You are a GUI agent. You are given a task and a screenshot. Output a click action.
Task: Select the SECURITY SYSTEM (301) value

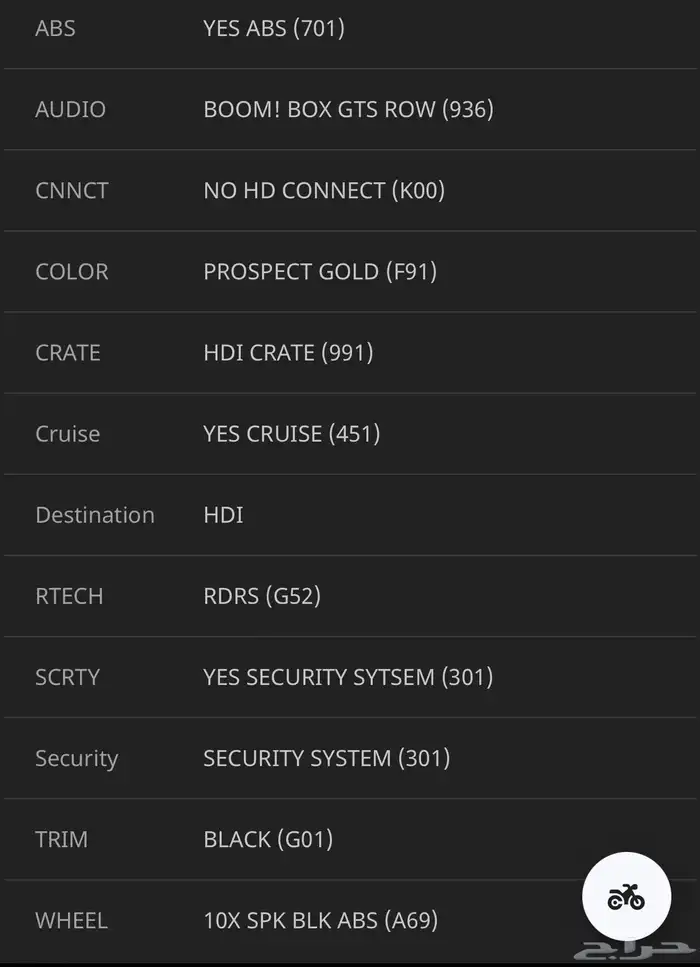[x=327, y=758]
